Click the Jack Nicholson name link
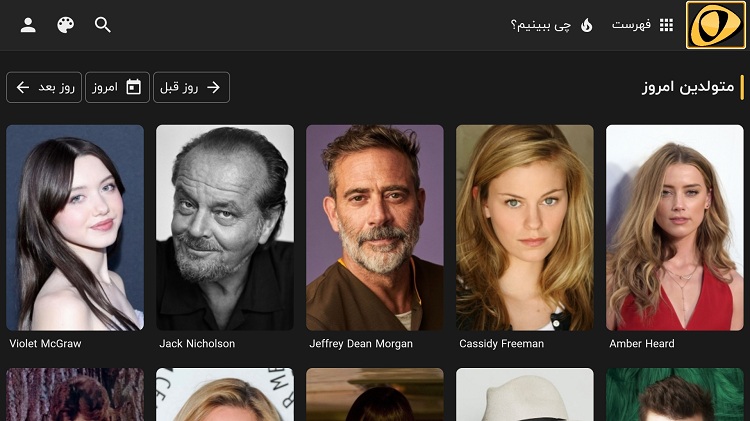This screenshot has height=421, width=750. click(x=197, y=343)
